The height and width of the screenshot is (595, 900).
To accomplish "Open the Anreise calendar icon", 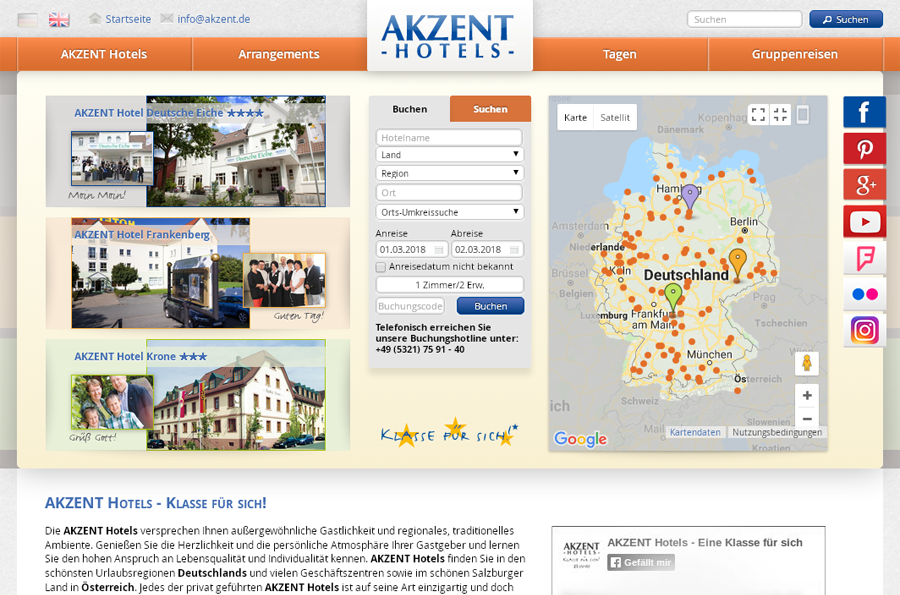I will (x=439, y=250).
